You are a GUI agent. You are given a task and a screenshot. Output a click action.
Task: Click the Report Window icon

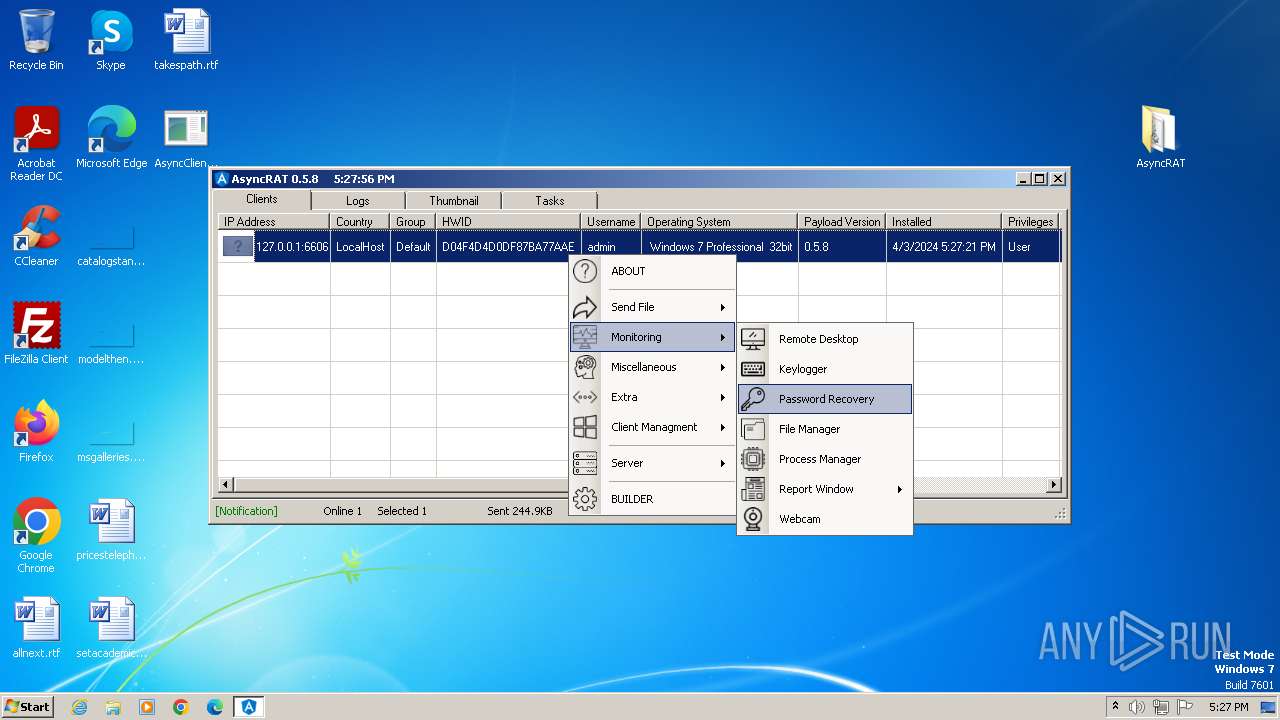[x=753, y=489]
